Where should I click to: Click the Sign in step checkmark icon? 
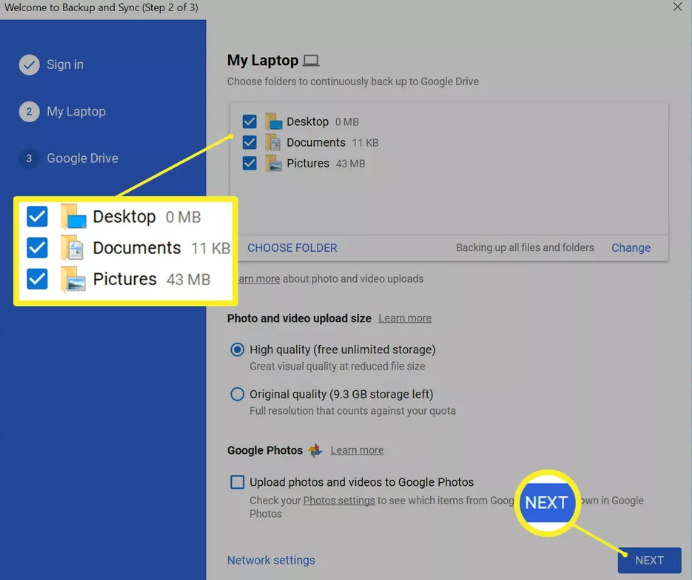[29, 65]
